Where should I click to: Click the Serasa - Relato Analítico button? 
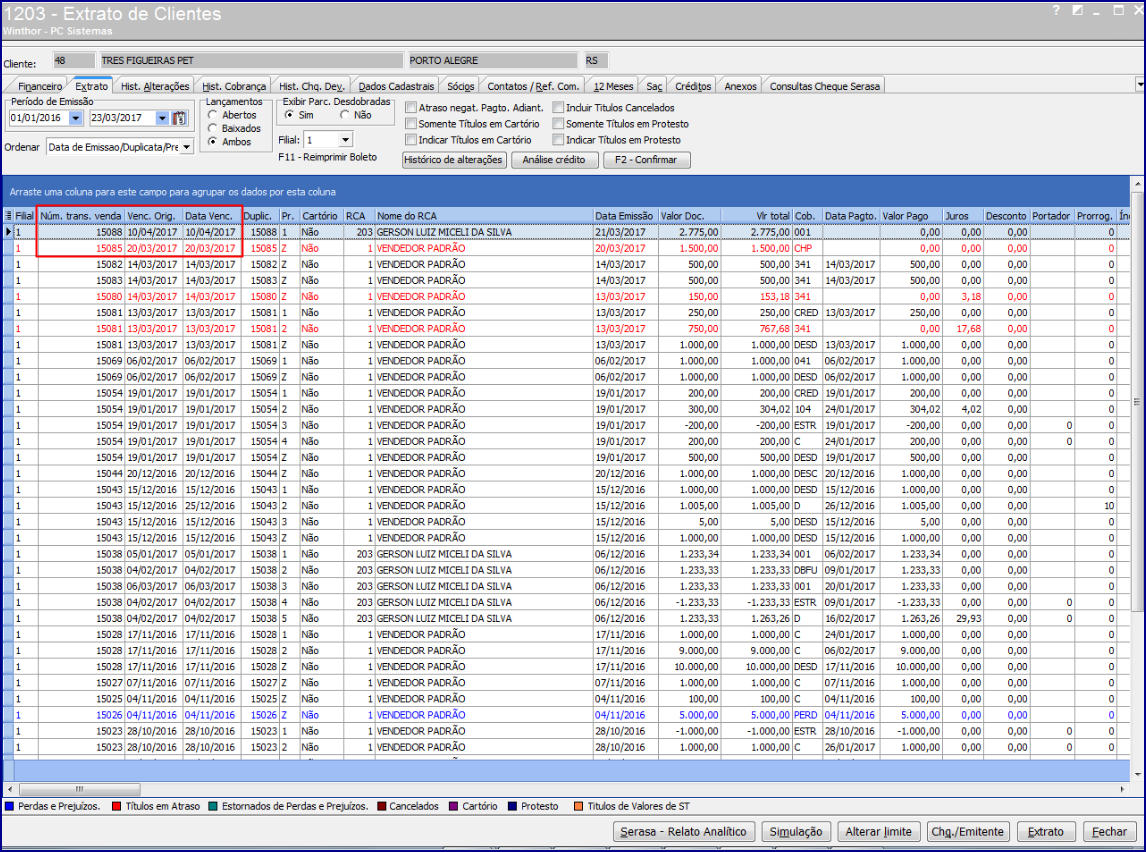point(683,832)
